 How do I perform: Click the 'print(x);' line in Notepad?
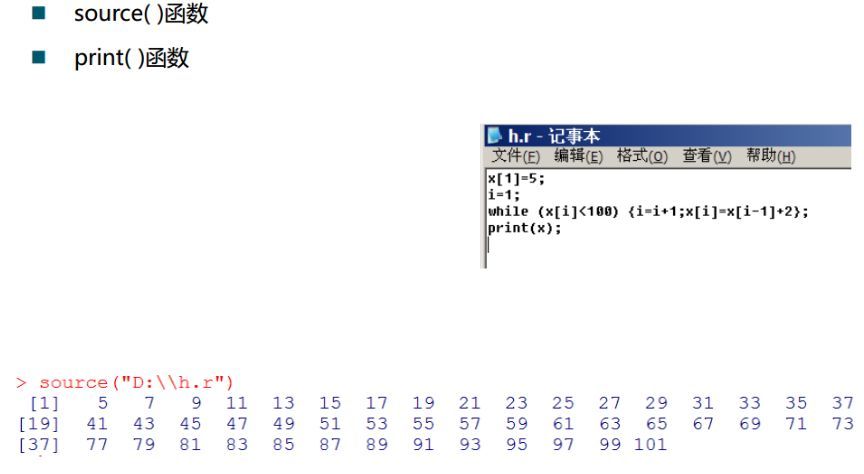pyautogui.click(x=524, y=228)
